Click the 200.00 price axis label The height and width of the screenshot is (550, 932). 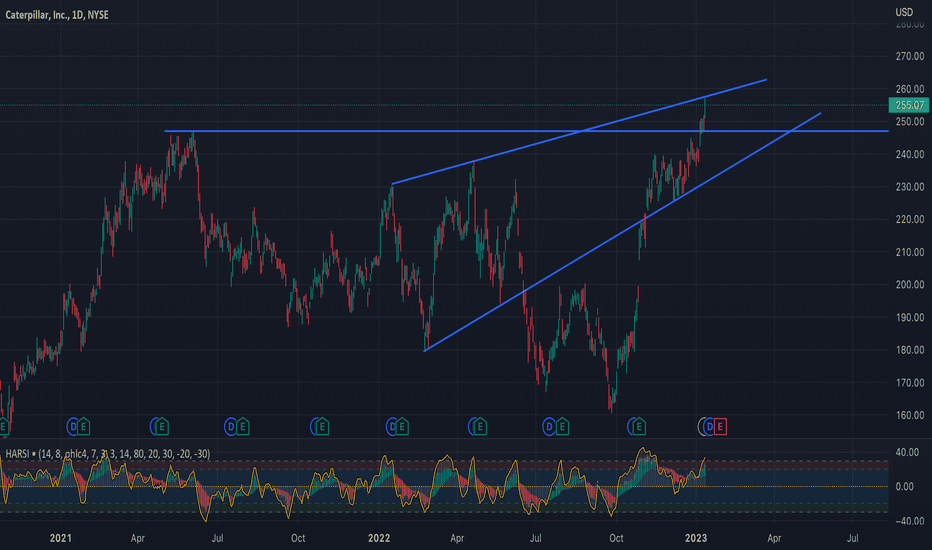(x=910, y=285)
